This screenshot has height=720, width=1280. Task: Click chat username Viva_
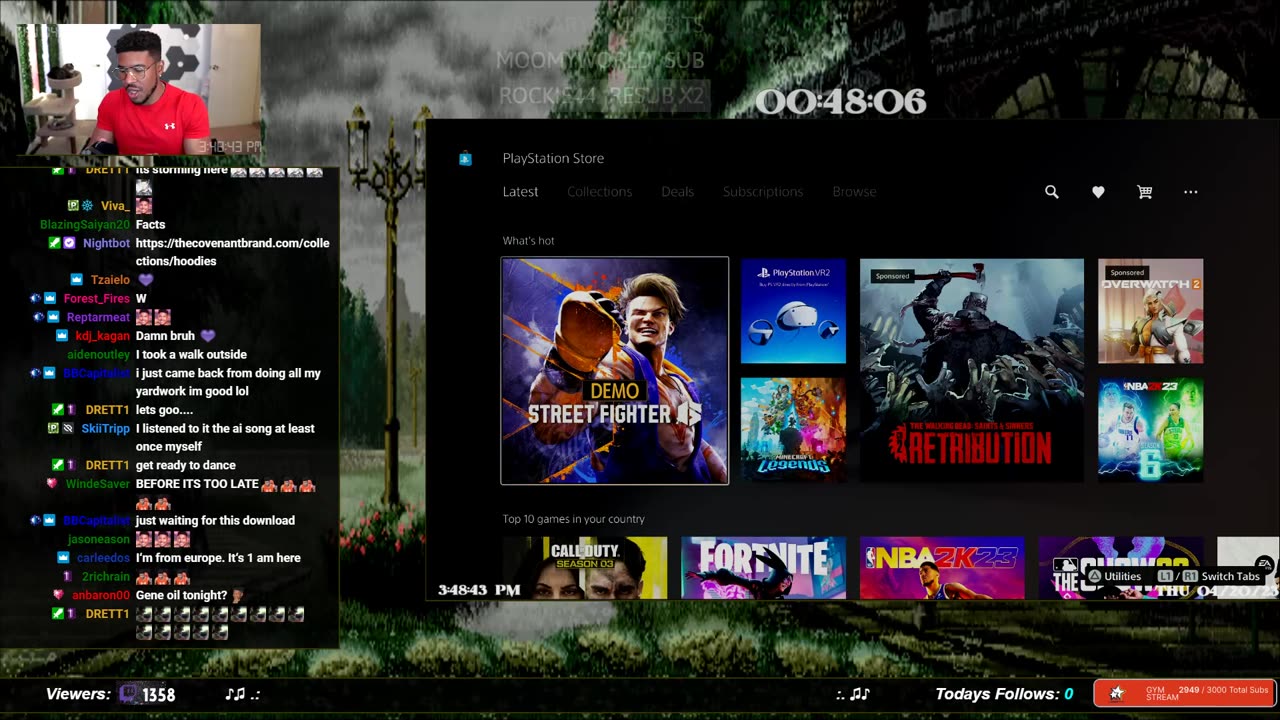pos(115,206)
